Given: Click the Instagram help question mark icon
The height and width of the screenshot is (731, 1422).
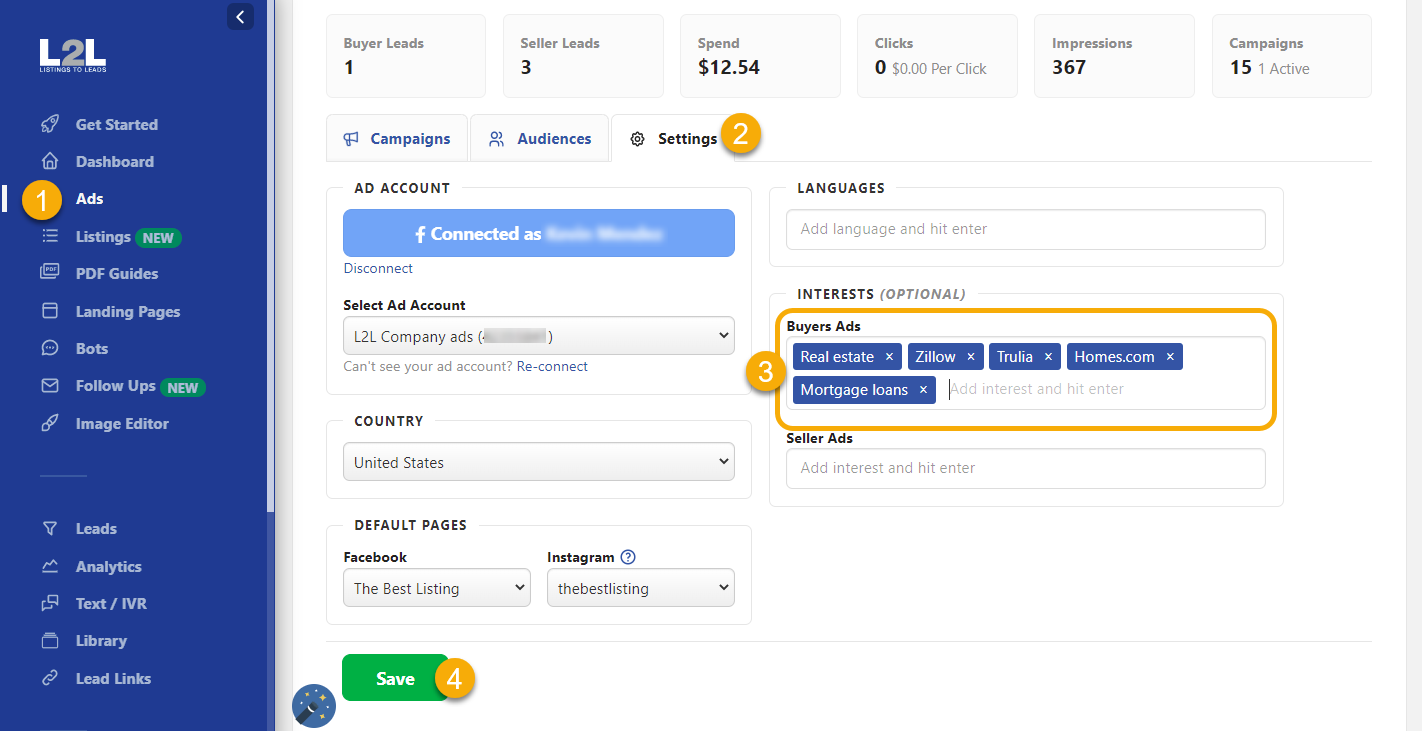Looking at the screenshot, I should [628, 557].
